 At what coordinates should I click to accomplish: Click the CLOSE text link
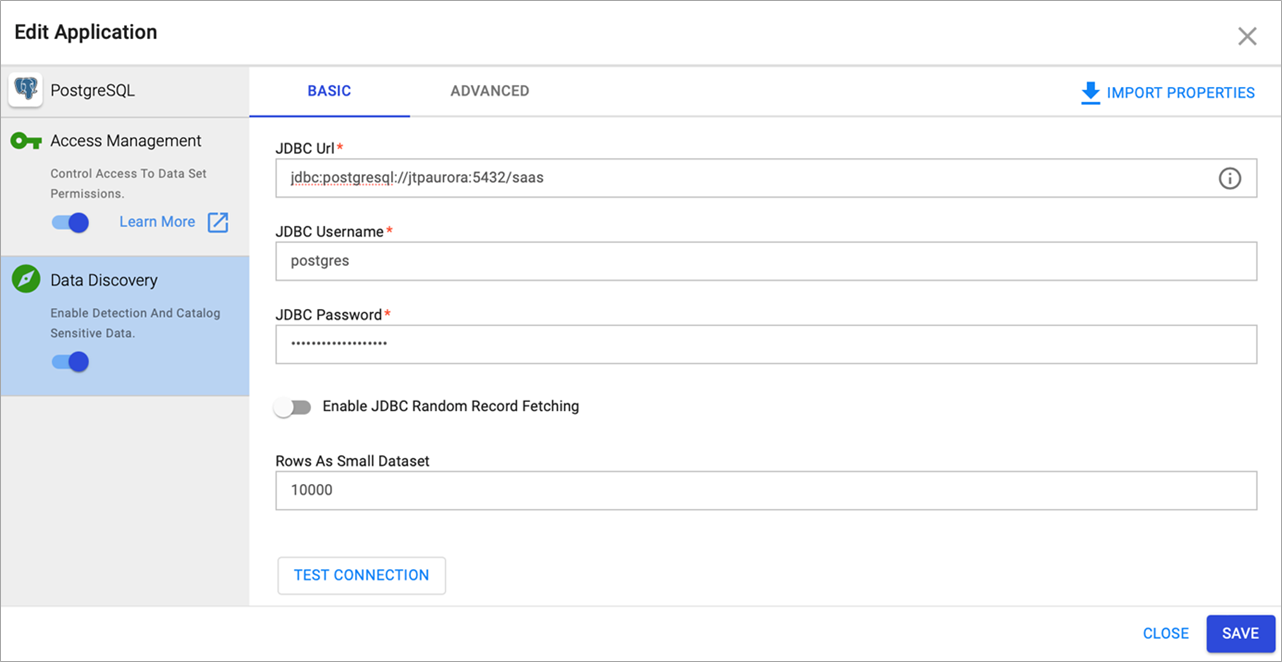1165,633
